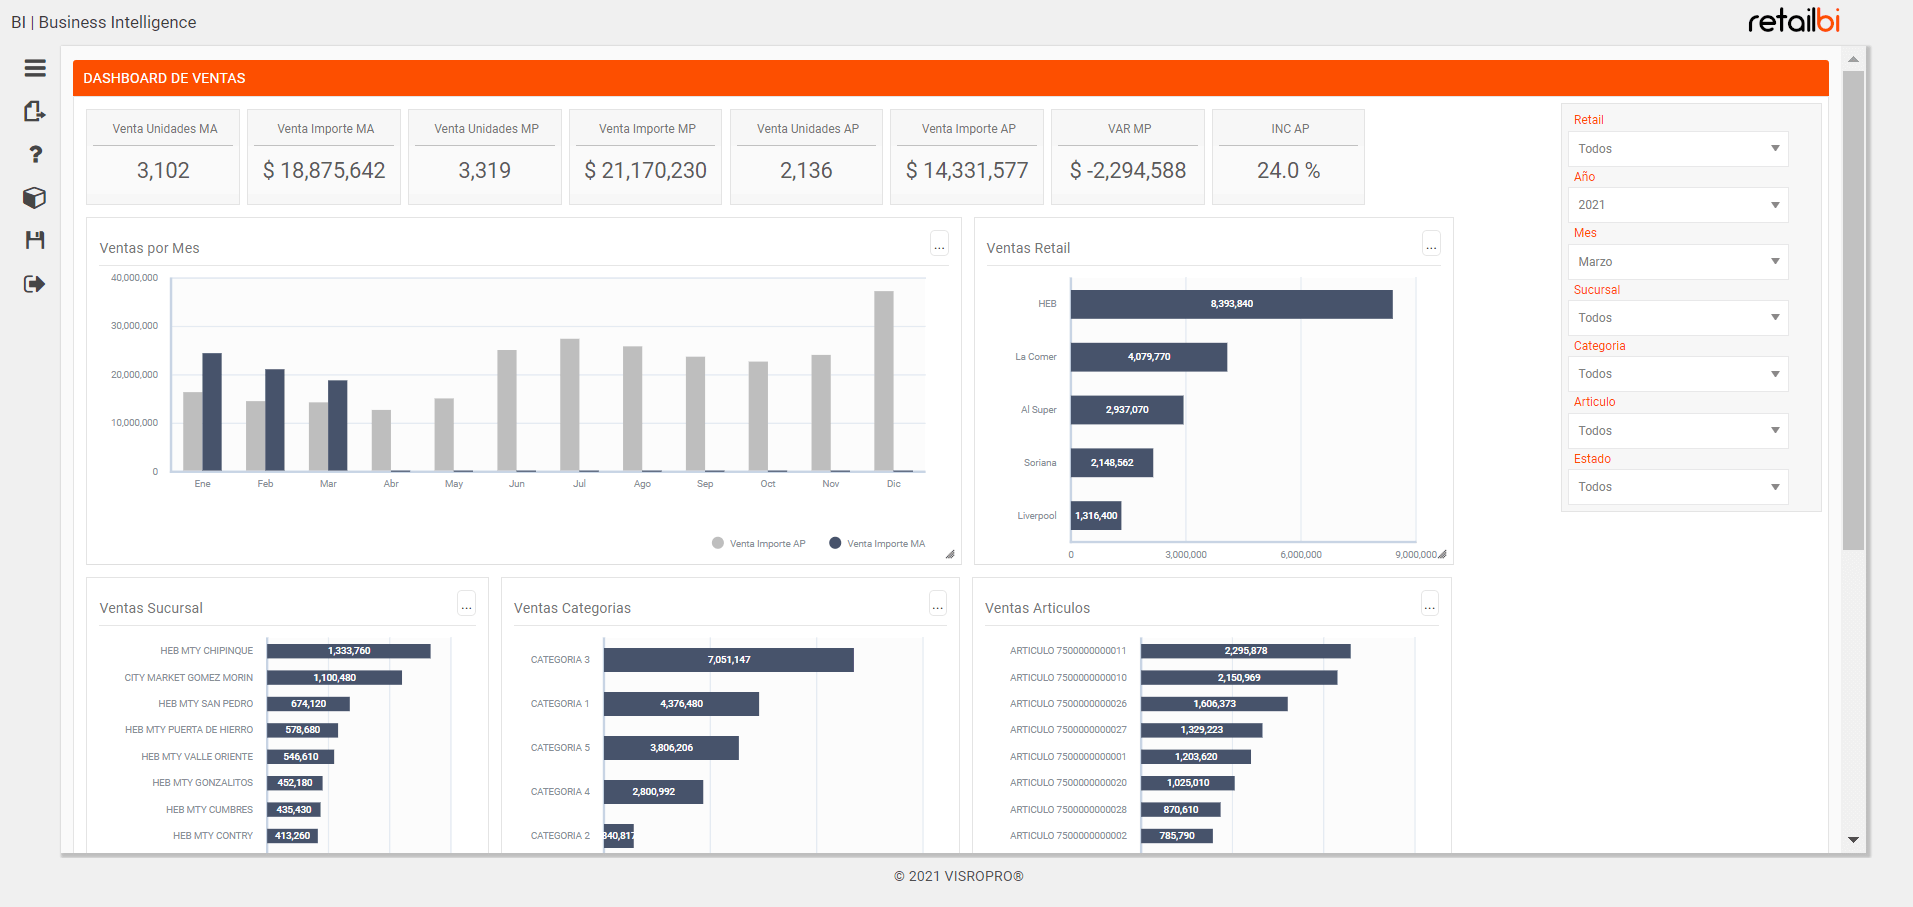
Task: Open help via the question mark icon
Action: pyautogui.click(x=34, y=154)
